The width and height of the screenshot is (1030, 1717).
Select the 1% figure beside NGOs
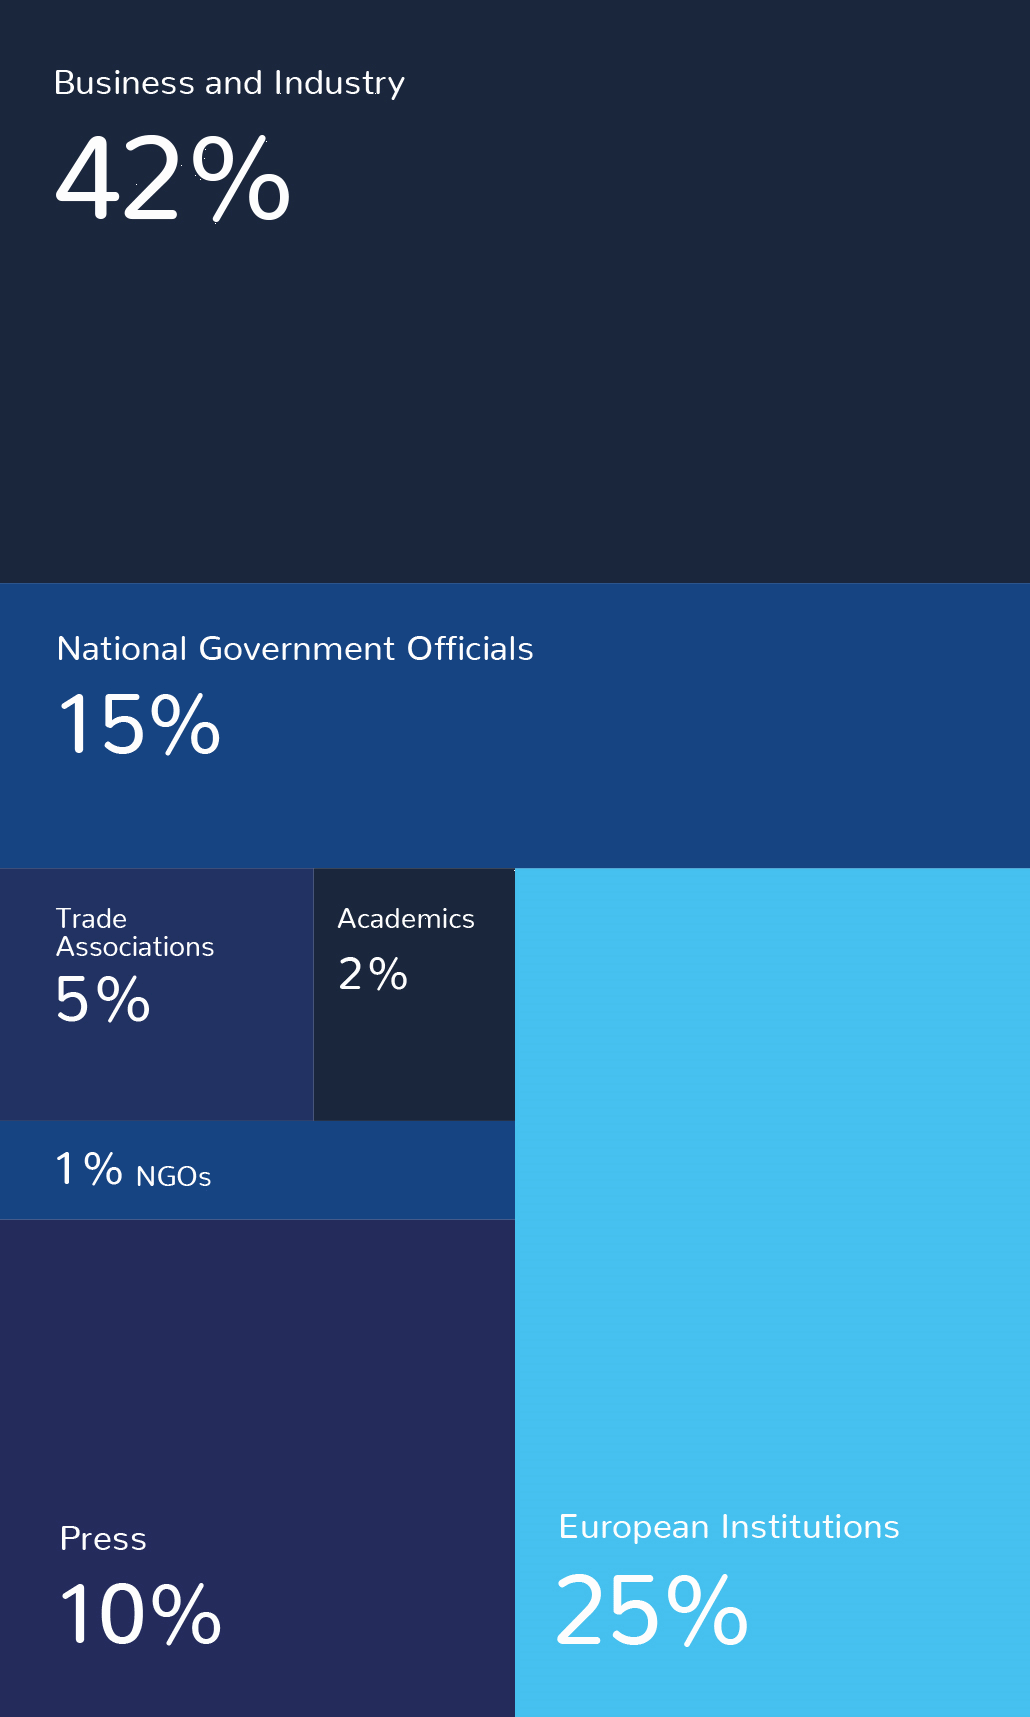[x=89, y=1169]
